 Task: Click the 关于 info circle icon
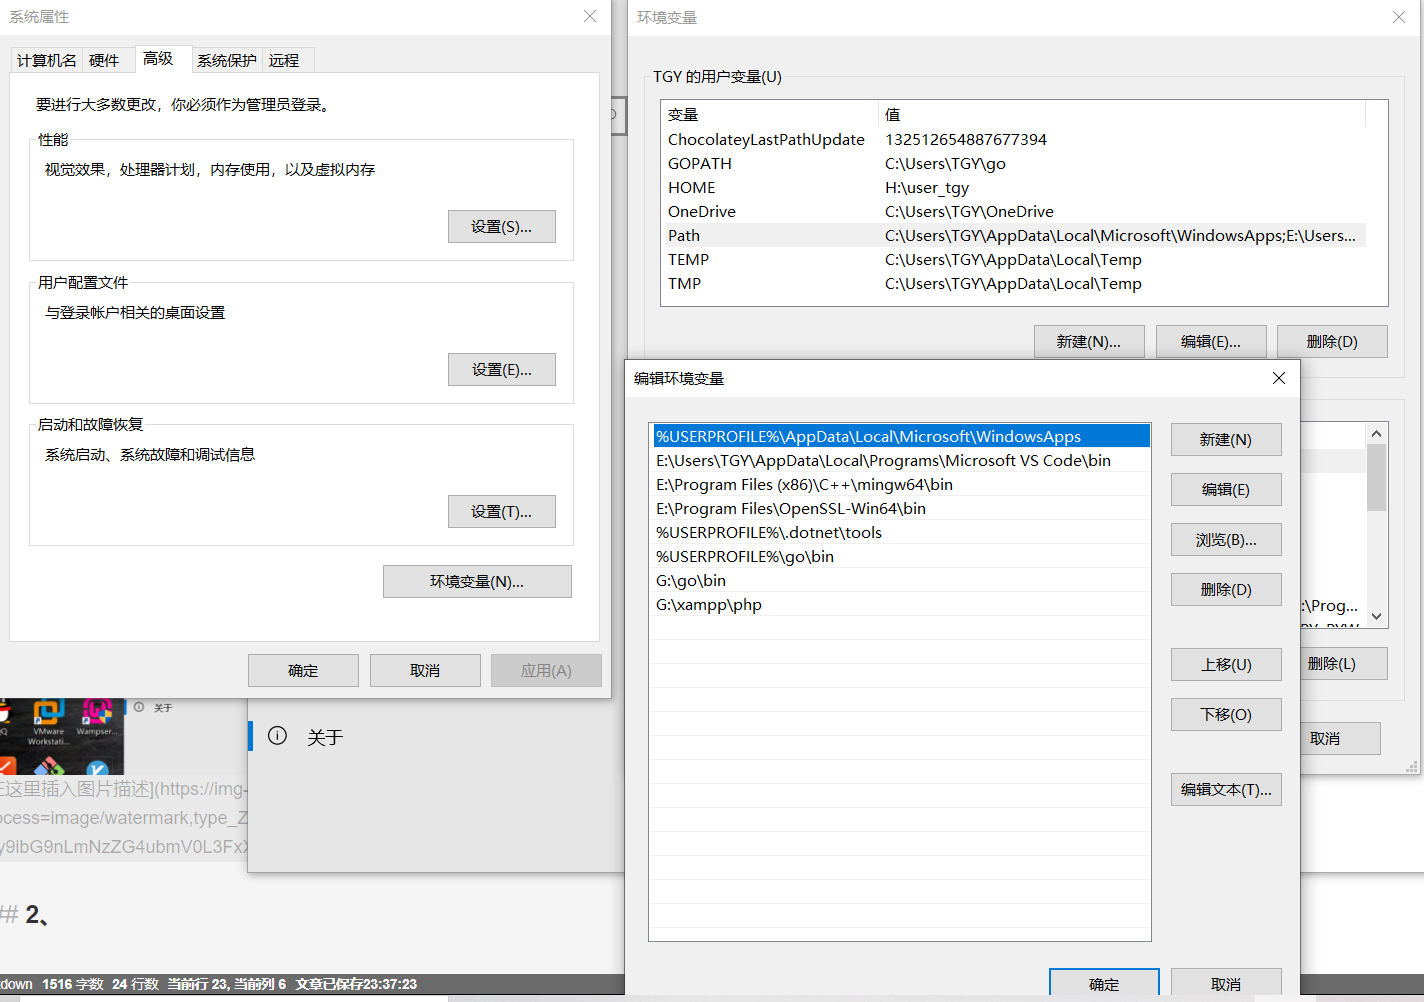(x=278, y=736)
